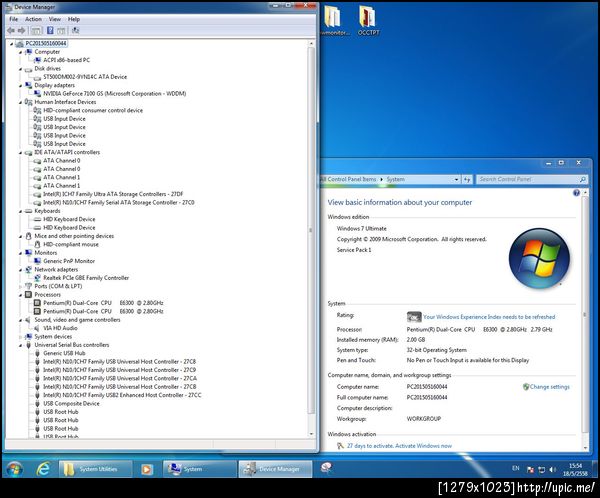Image resolution: width=600 pixels, height=498 pixels.
Task: Click the System window help question mark icon
Action: [576, 193]
